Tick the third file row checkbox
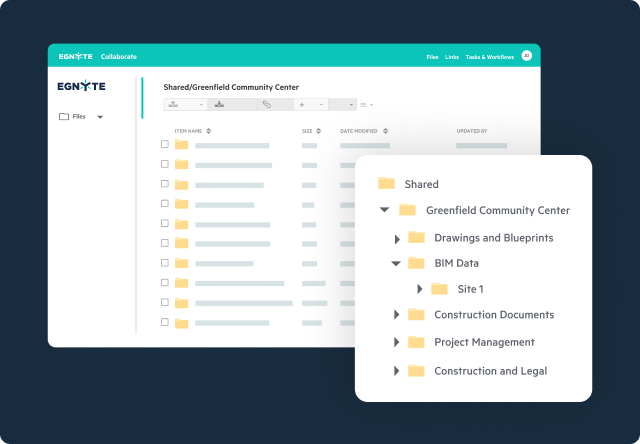 (165, 184)
